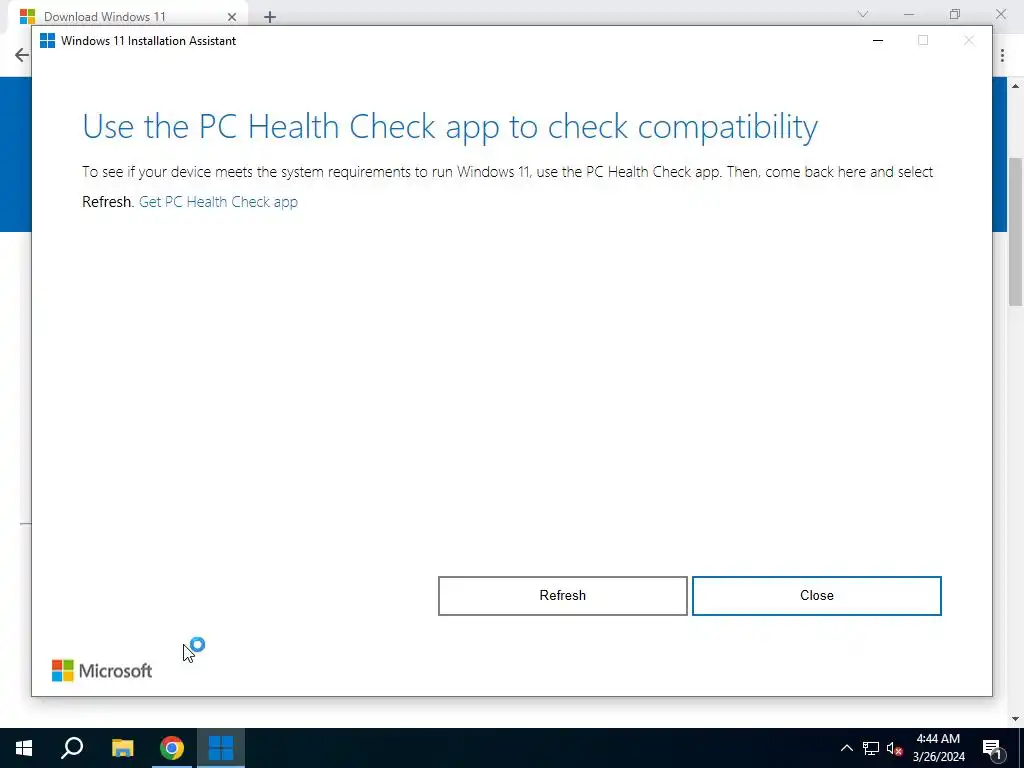Open the clock showing 4:44 AM
This screenshot has height=768, width=1024.
938,748
